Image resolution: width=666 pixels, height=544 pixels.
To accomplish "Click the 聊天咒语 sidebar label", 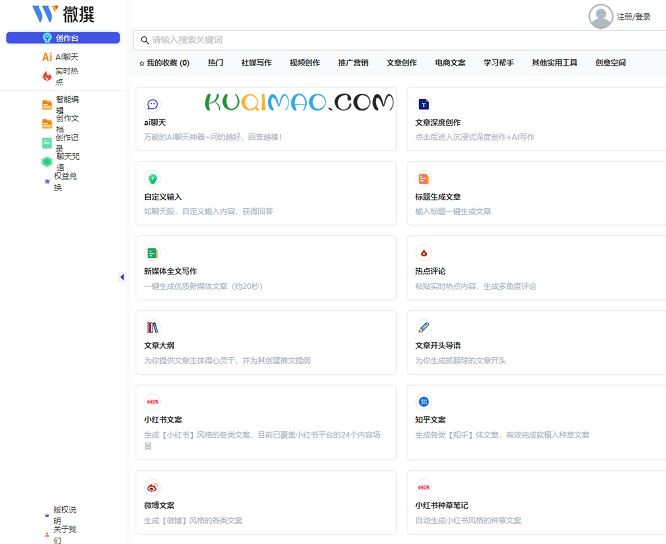I will 68,162.
